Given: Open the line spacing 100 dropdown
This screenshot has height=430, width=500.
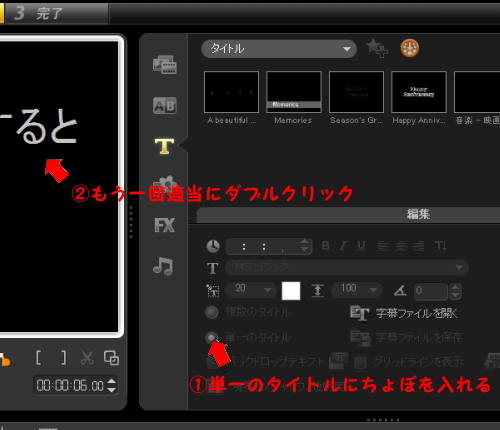Looking at the screenshot, I should pyautogui.click(x=357, y=290).
